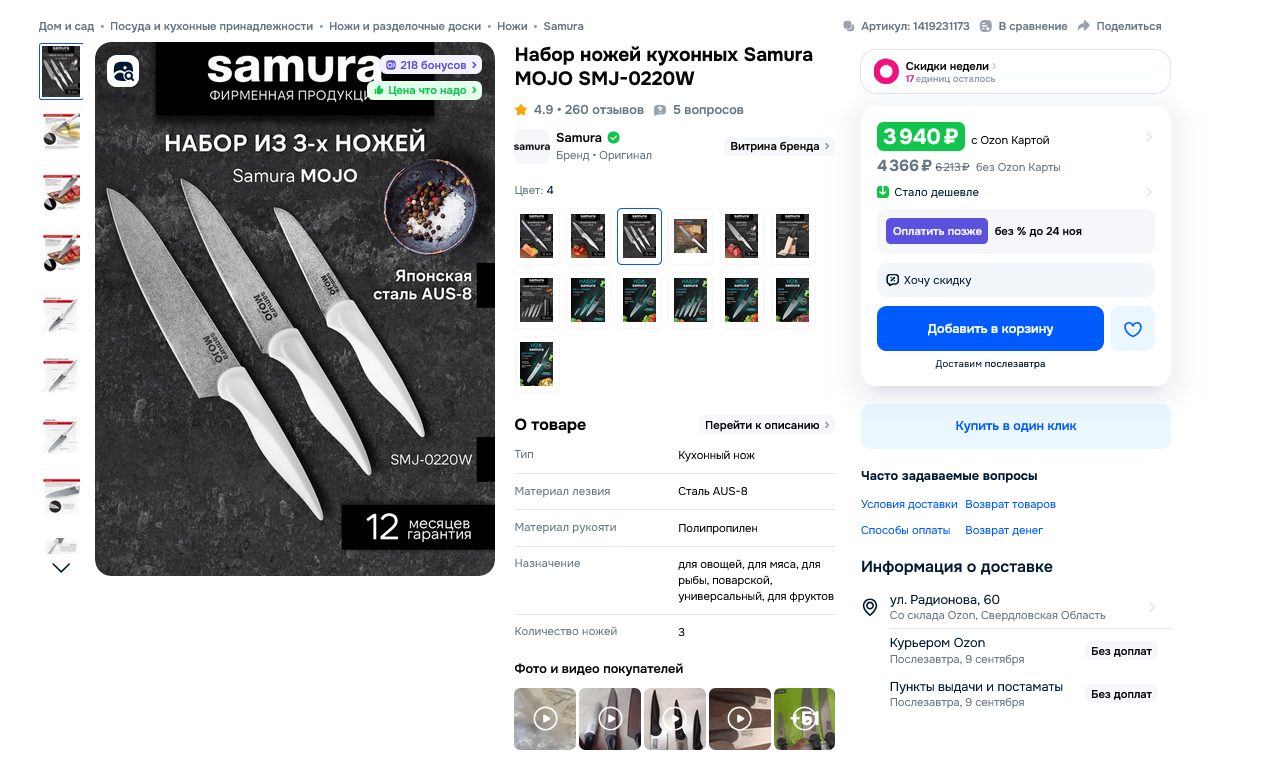Click the image search icon on photo
1264x776 pixels.
coord(123,71)
